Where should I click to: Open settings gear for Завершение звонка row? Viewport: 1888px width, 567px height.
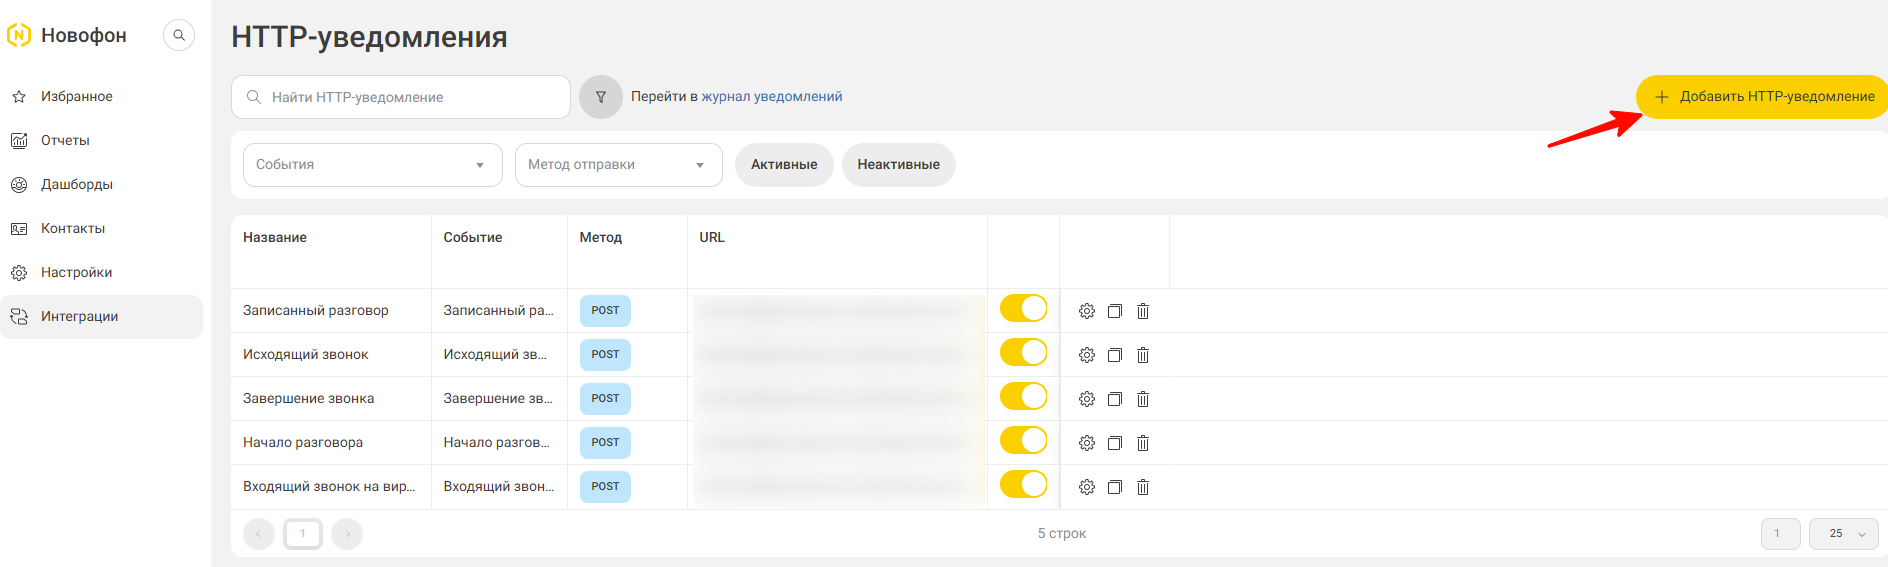point(1087,399)
